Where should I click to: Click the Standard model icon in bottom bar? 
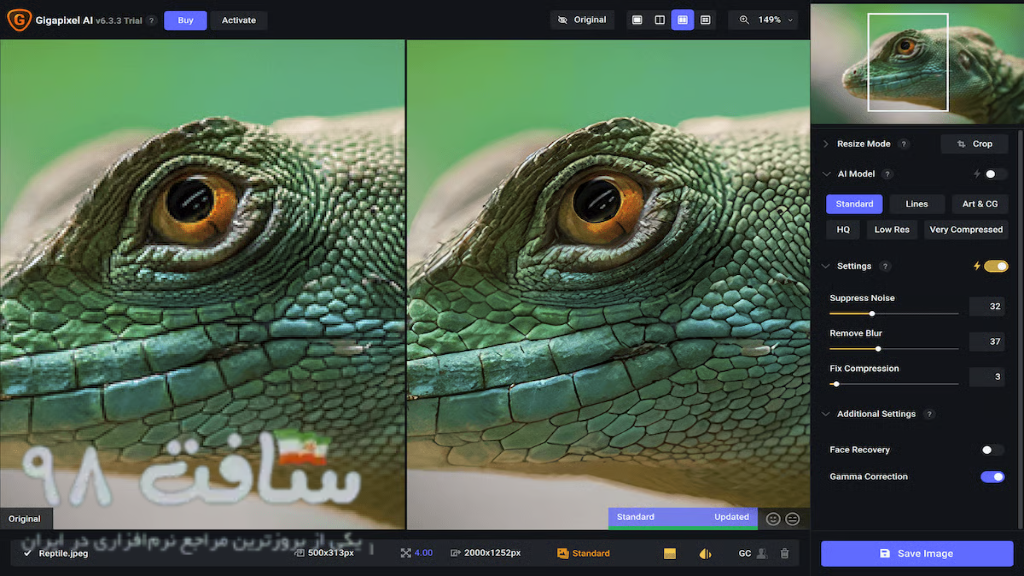562,553
